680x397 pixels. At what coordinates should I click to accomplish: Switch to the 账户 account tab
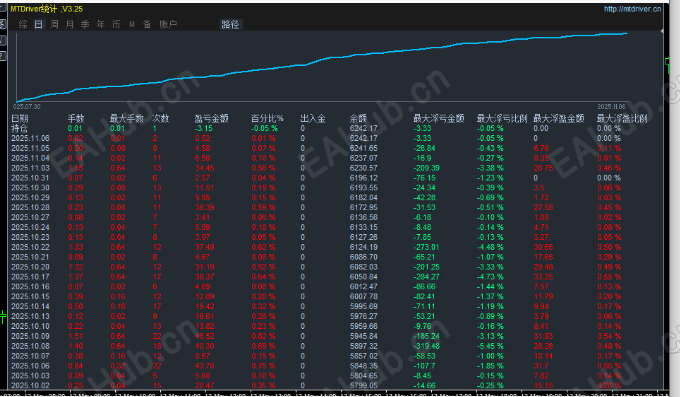click(x=168, y=24)
